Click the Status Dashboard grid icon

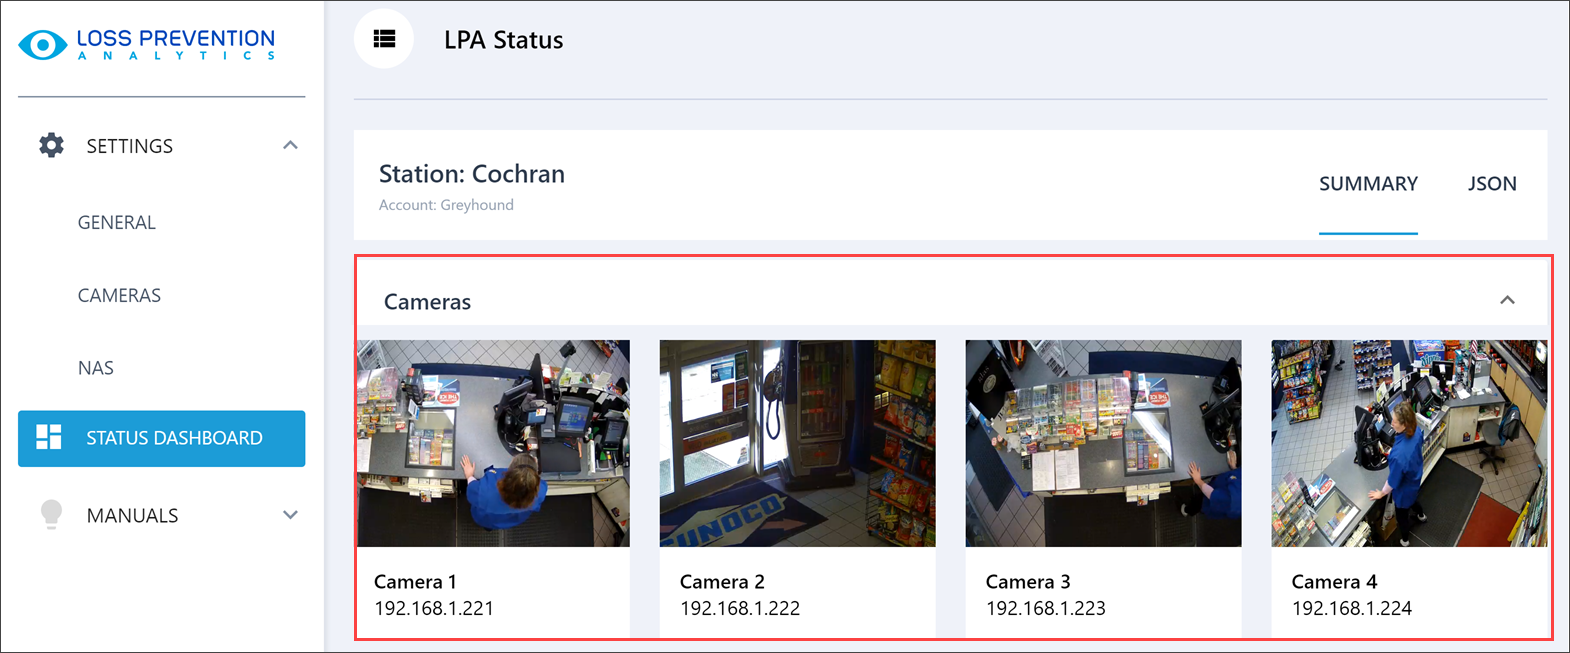pyautogui.click(x=49, y=437)
